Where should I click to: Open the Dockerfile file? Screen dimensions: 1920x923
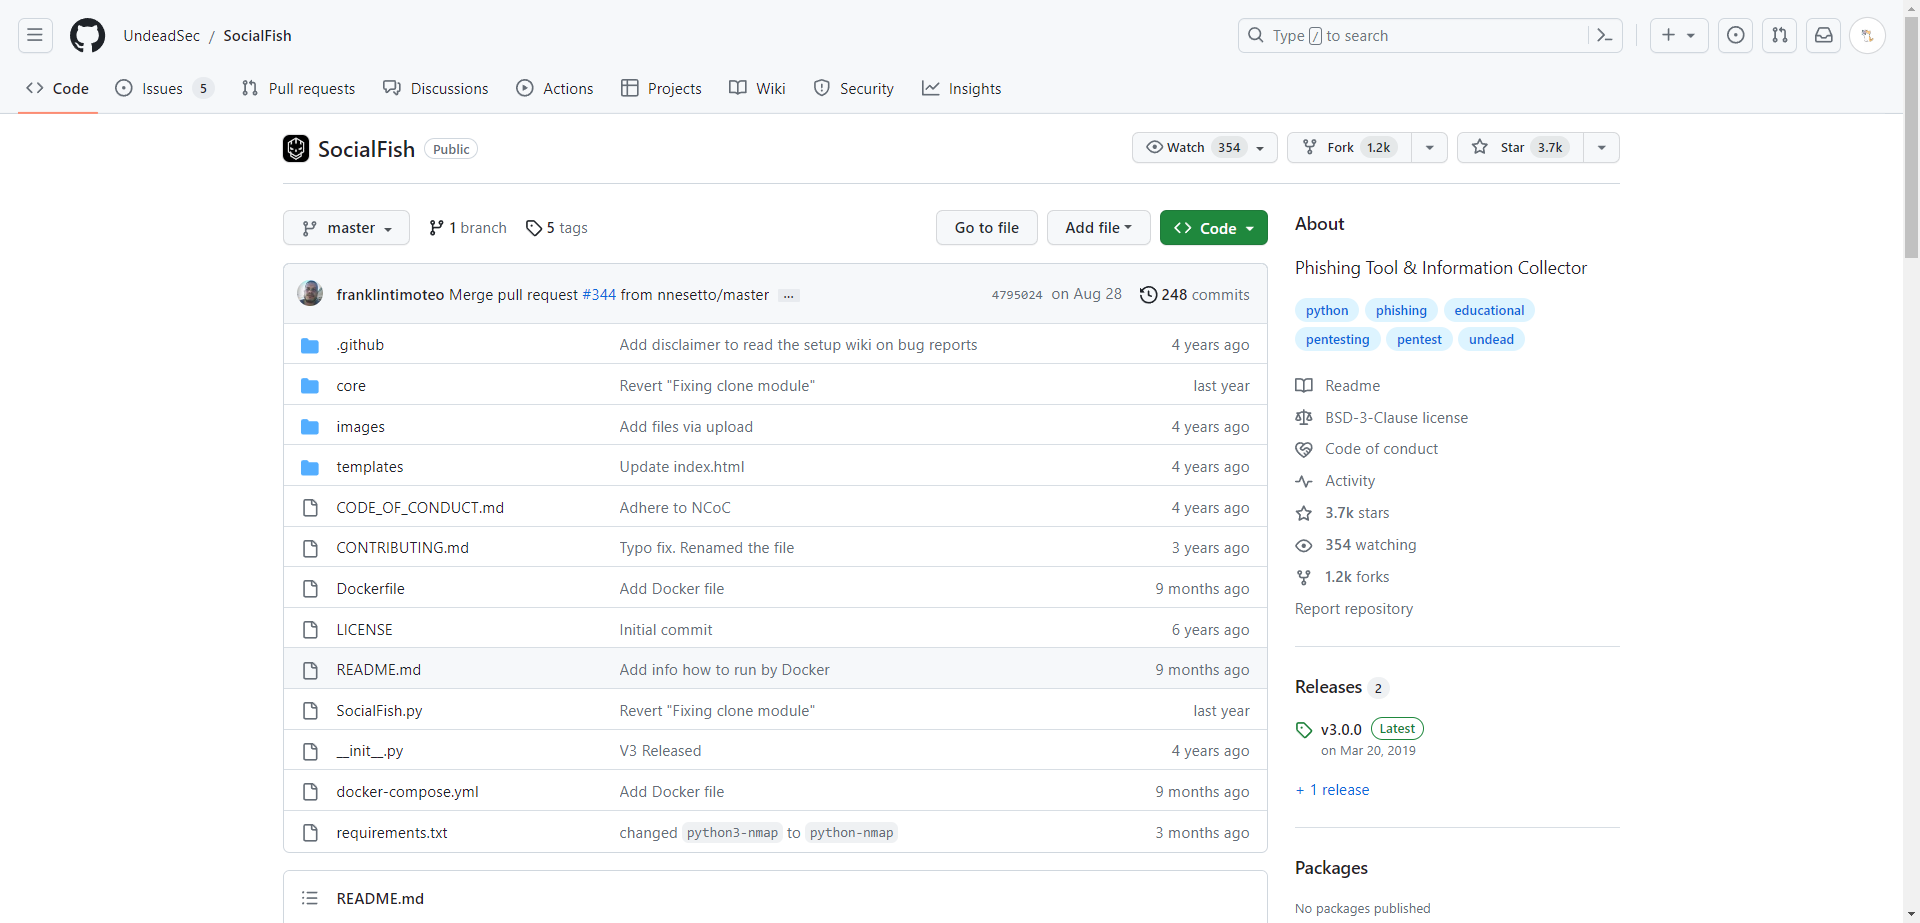[370, 589]
